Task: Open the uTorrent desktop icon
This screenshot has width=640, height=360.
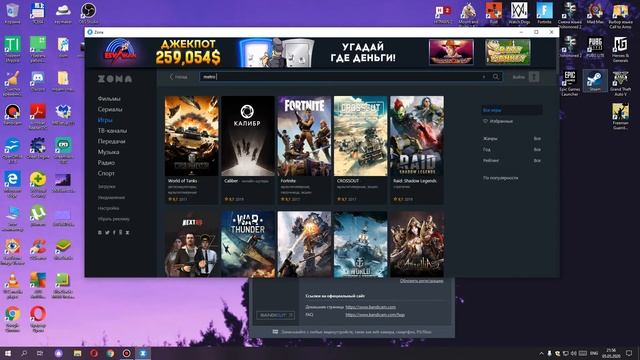Action: 38,216
